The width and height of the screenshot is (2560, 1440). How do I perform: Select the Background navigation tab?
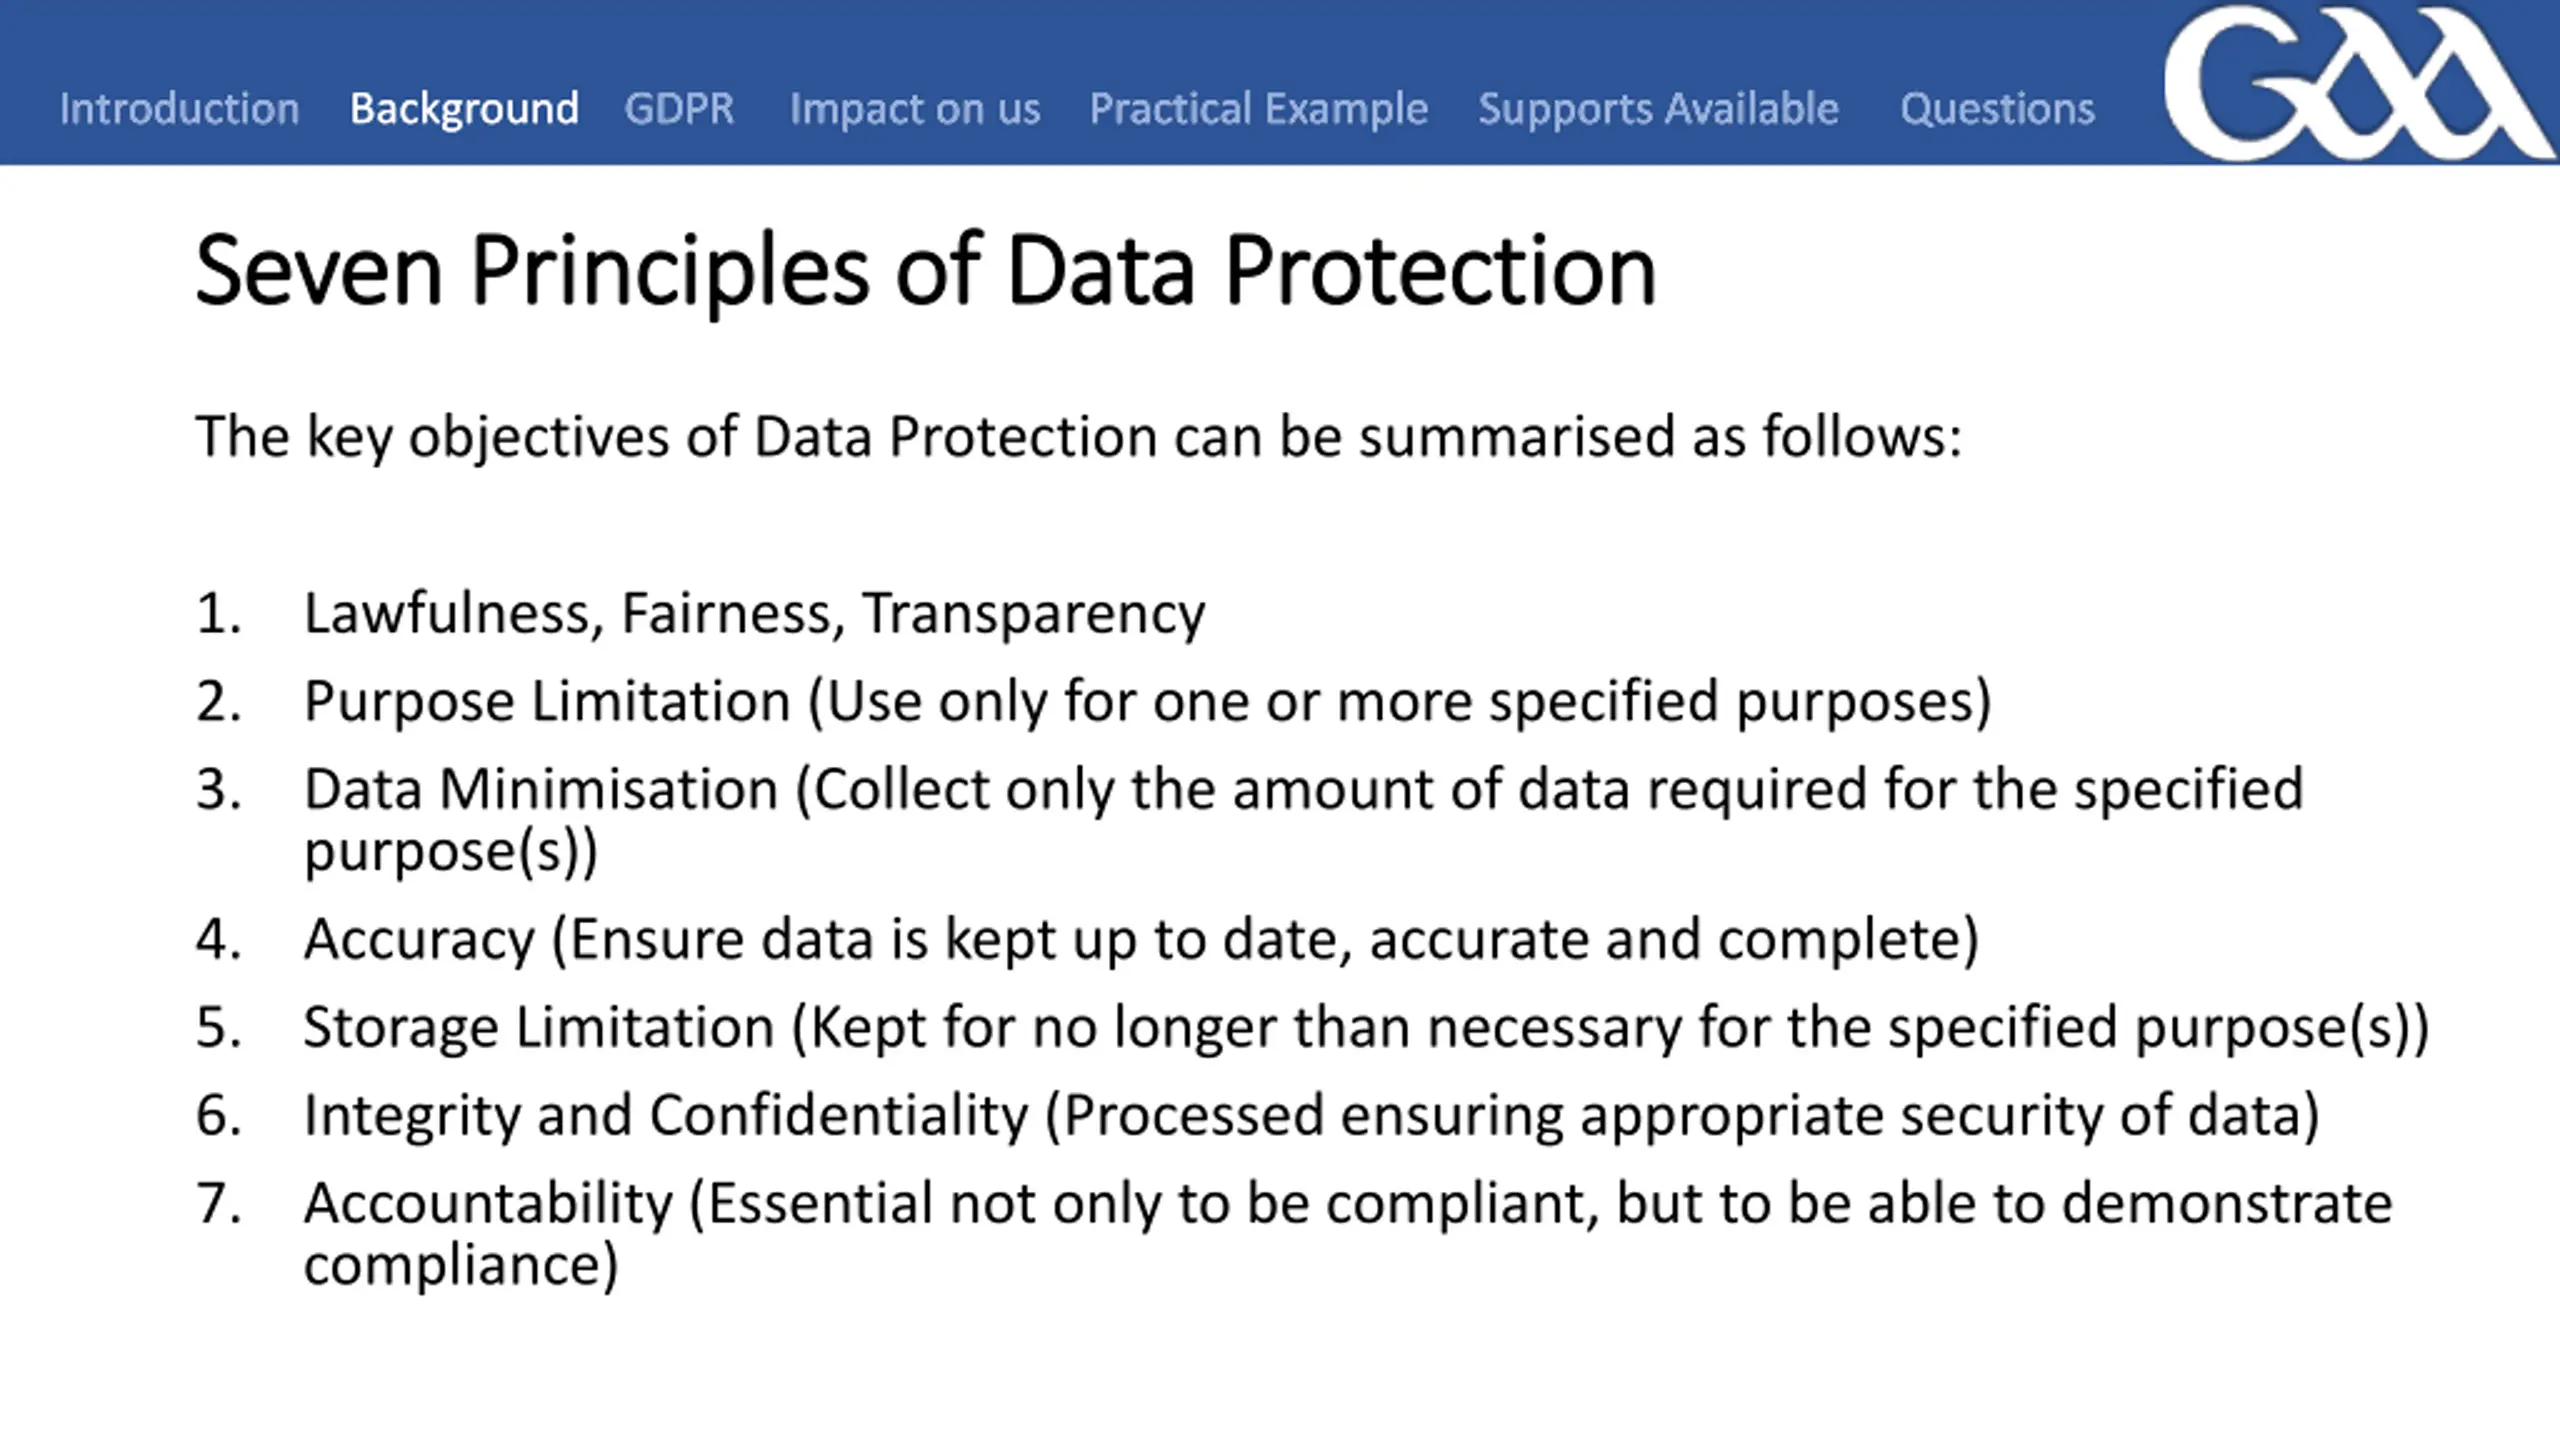[x=464, y=109]
